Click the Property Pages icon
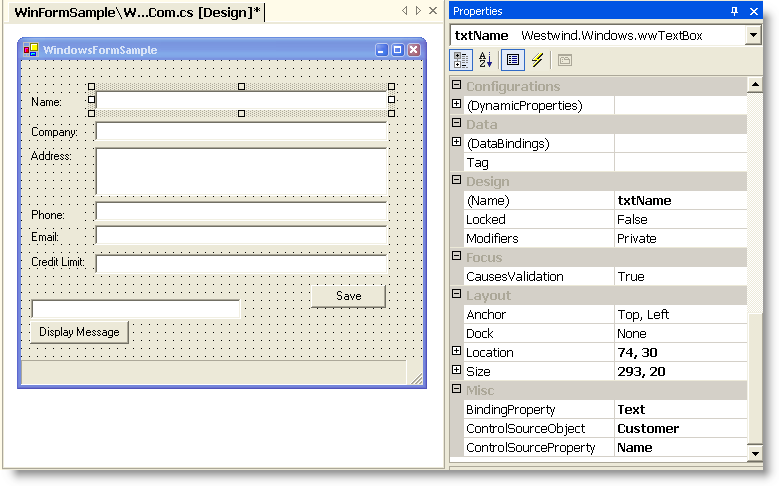Viewport: 779px width, 486px height. coord(565,60)
